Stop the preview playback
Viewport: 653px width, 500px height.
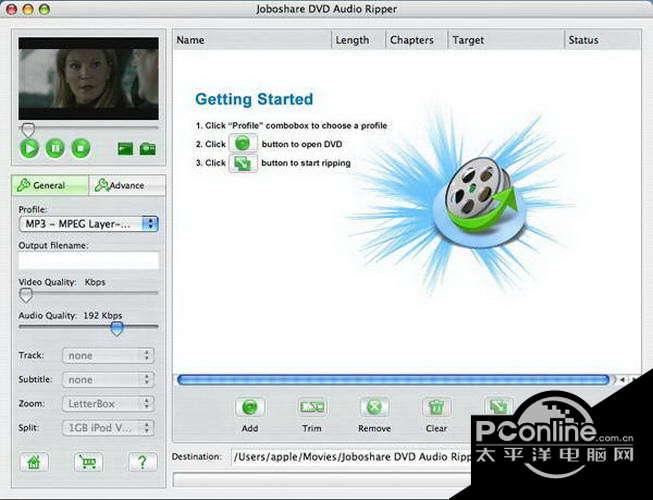coord(81,148)
